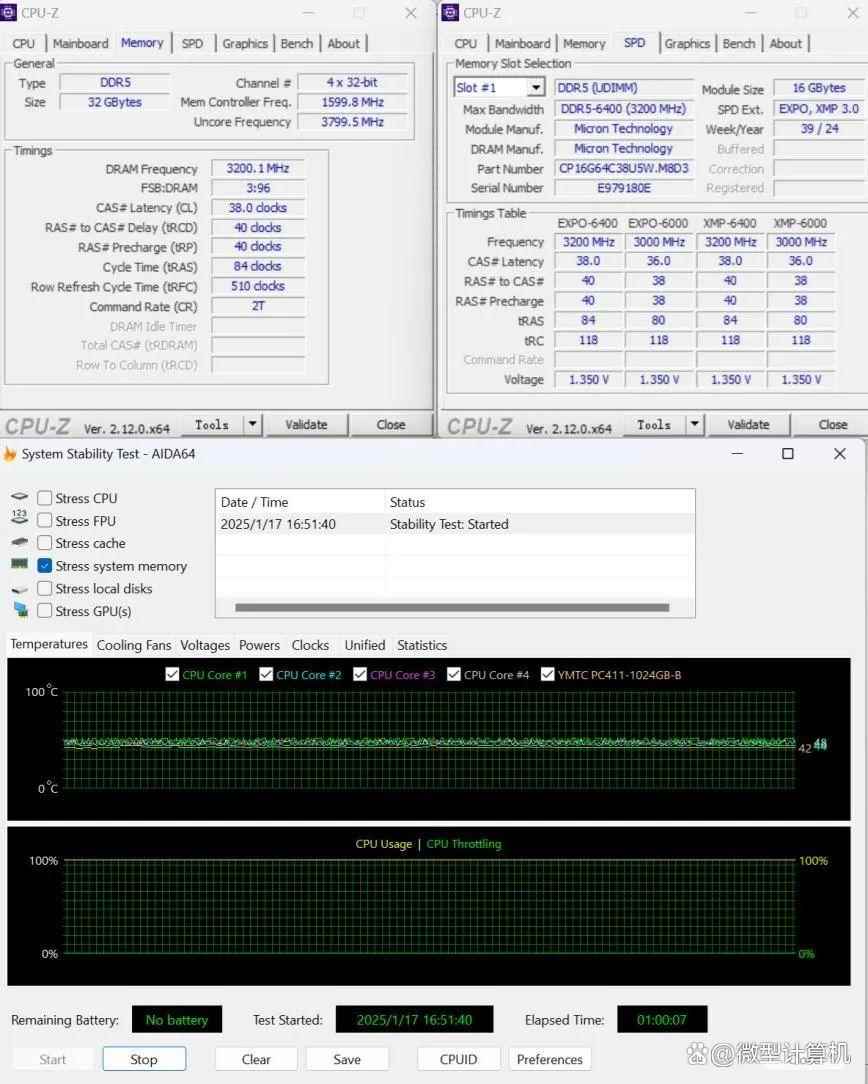The width and height of the screenshot is (868, 1084).
Task: Open Graphics tab in left CPU-Z window
Action: pos(245,43)
